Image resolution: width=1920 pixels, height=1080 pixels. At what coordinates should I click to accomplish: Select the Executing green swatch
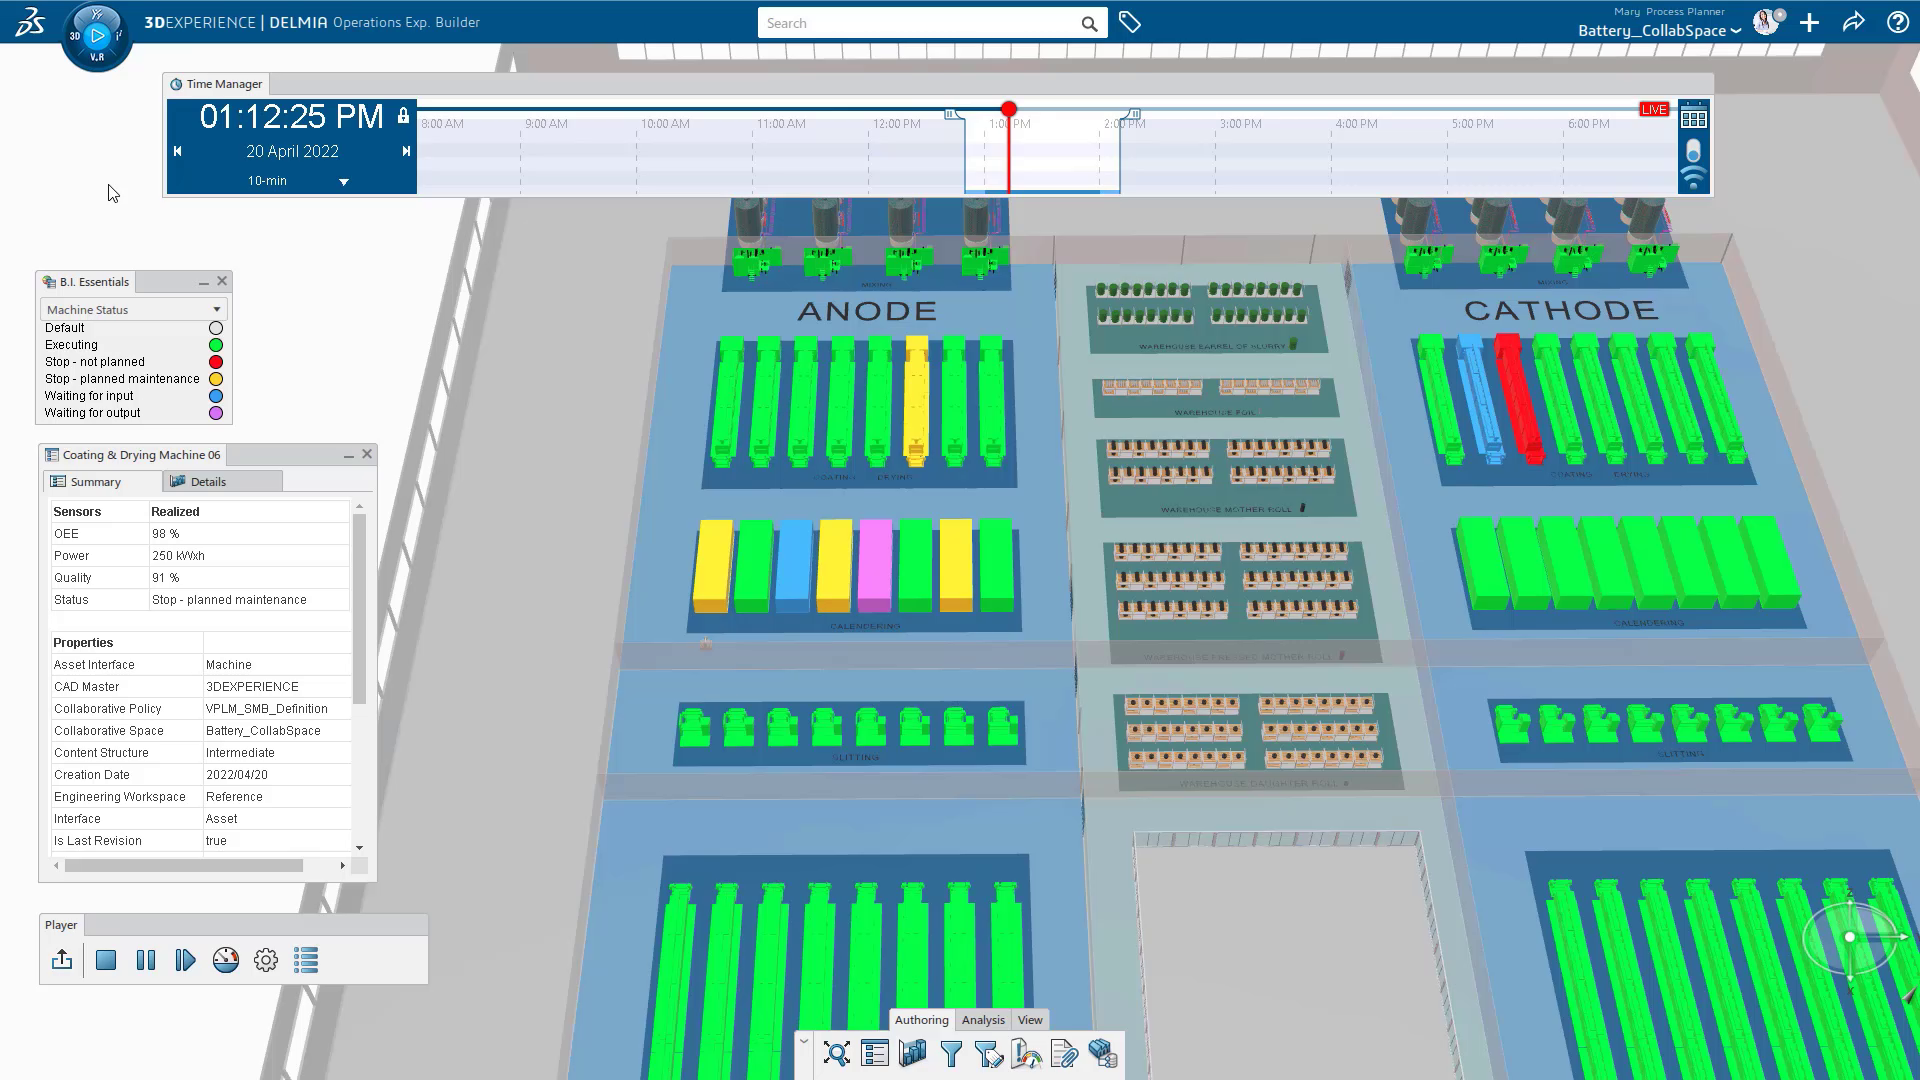tap(216, 345)
